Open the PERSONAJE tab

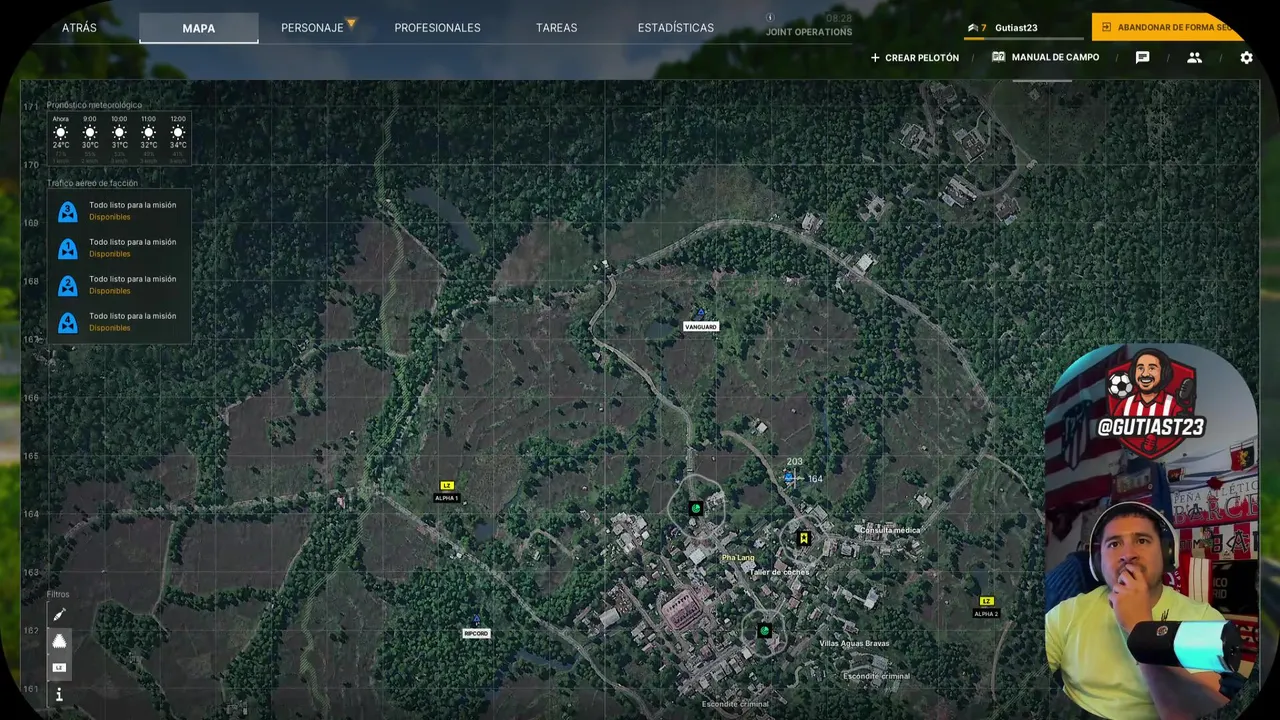[x=312, y=28]
